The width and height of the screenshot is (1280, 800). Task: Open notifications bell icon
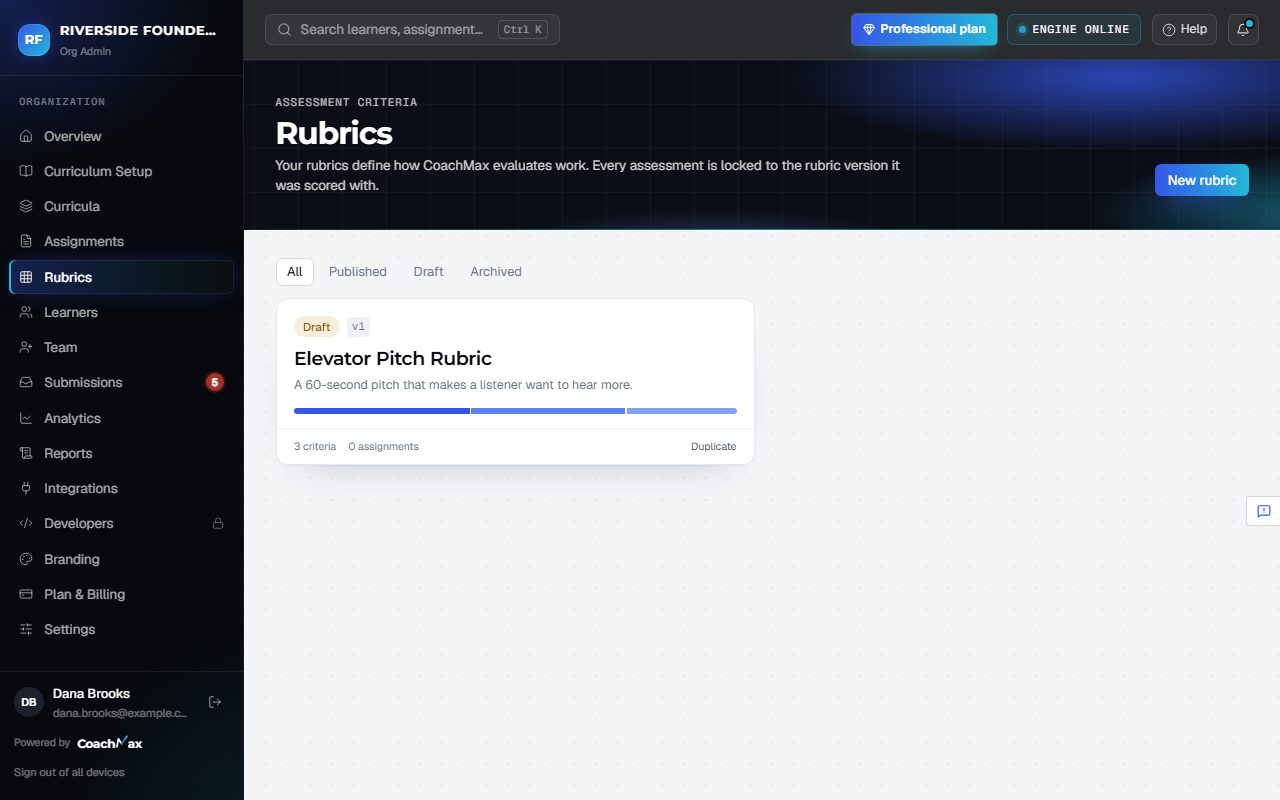1243,29
